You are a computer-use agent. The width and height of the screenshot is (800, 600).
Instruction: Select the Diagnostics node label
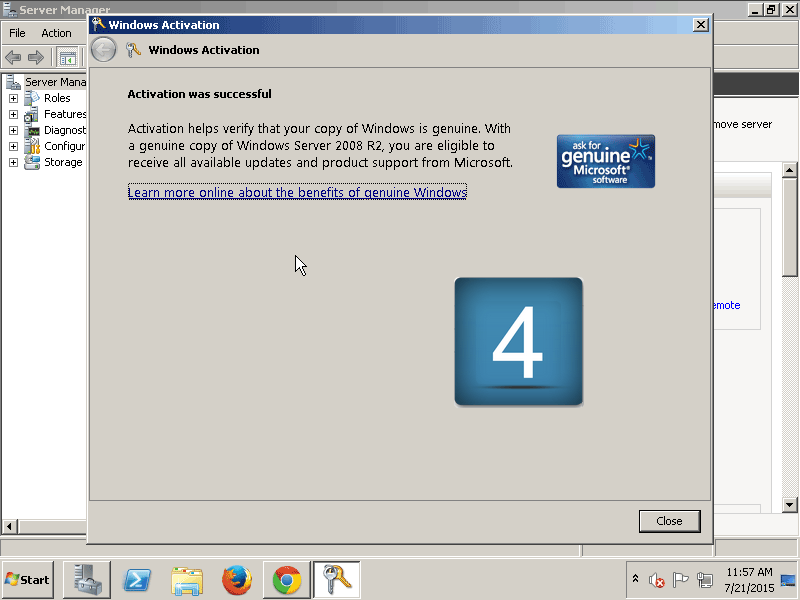coord(65,130)
